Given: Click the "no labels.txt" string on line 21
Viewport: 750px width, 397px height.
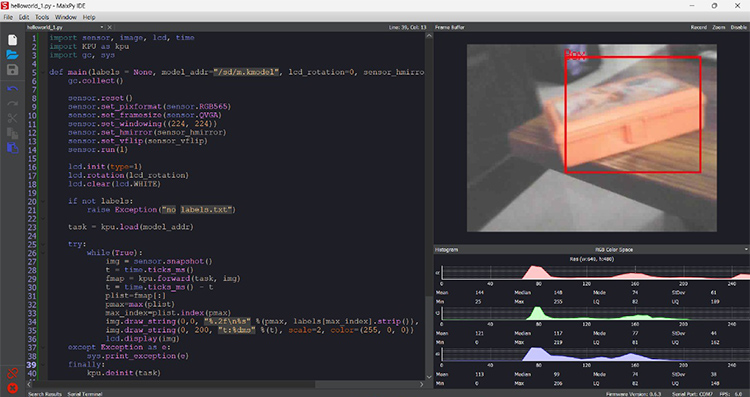Looking at the screenshot, I should 199,210.
